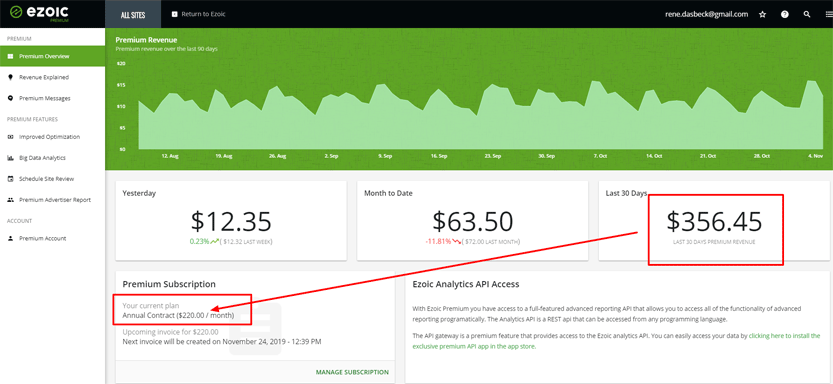Open Premium Overview in the sidebar
Image resolution: width=833 pixels, height=384 pixels.
53,56
